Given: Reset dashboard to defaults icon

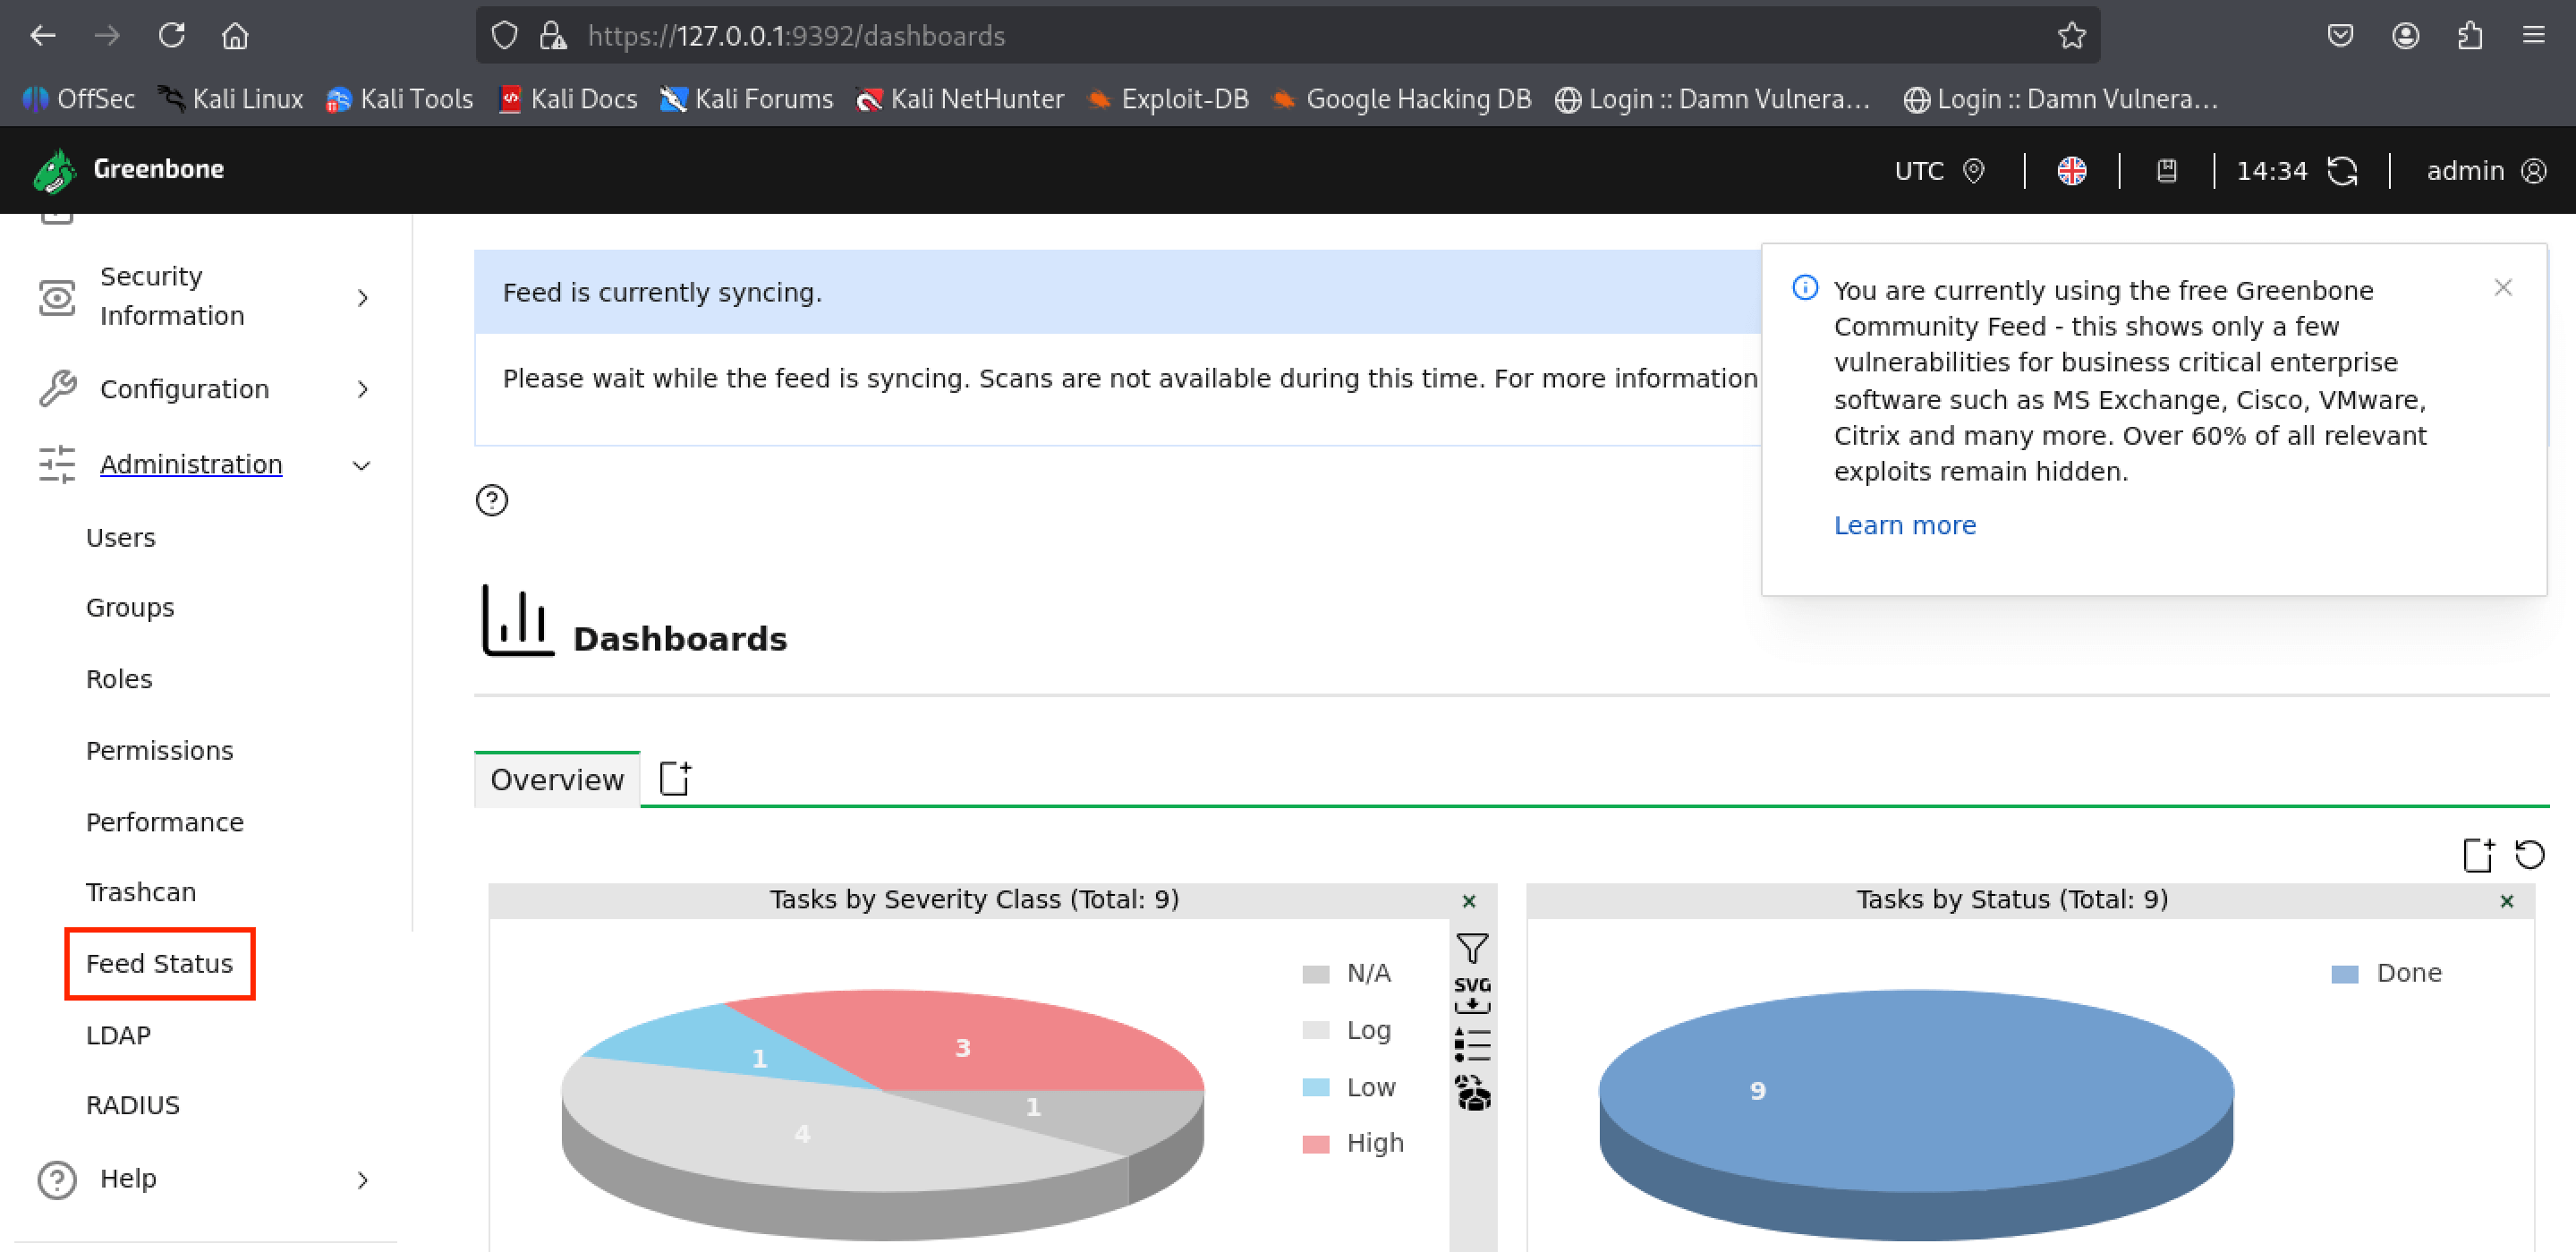Looking at the screenshot, I should click(2529, 855).
